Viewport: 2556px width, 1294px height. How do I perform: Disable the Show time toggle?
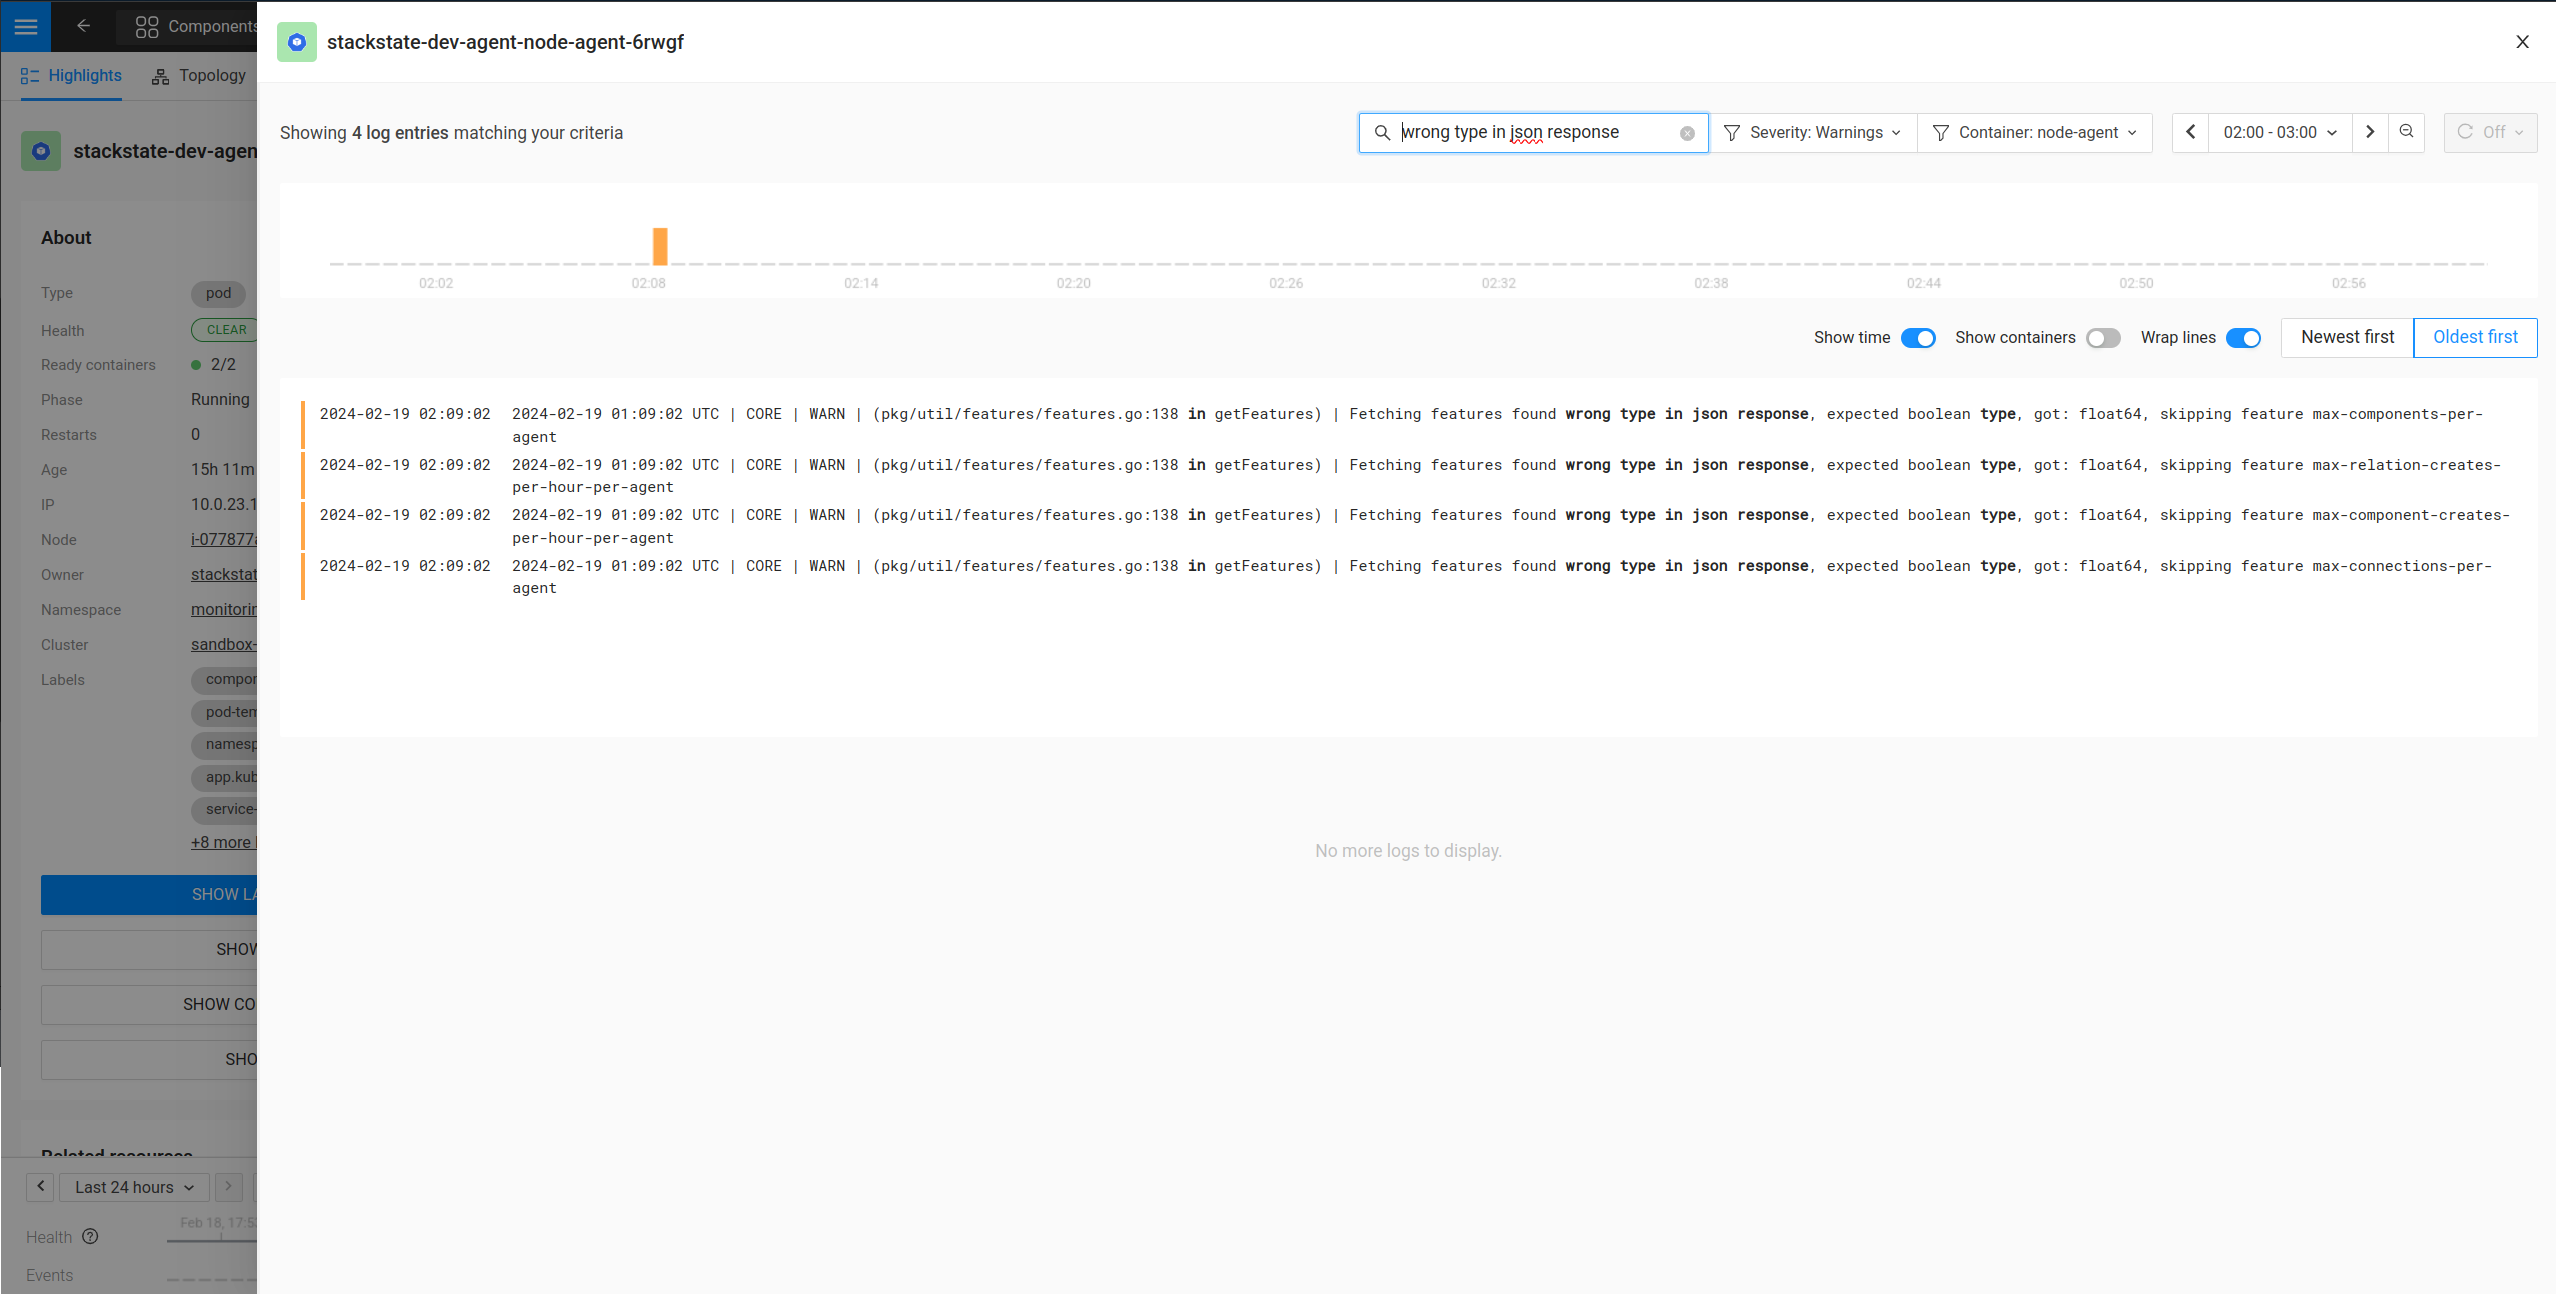click(1917, 338)
